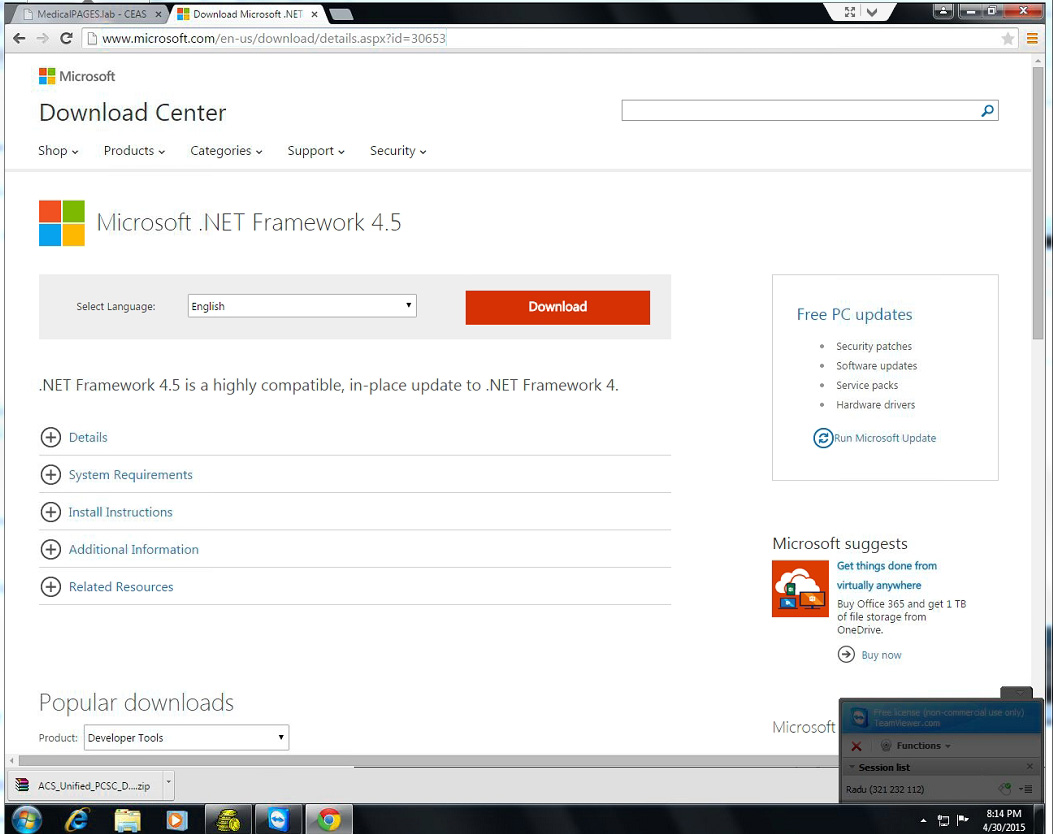
Task: Open the Get things done from virtually anywhere link
Action: click(886, 575)
